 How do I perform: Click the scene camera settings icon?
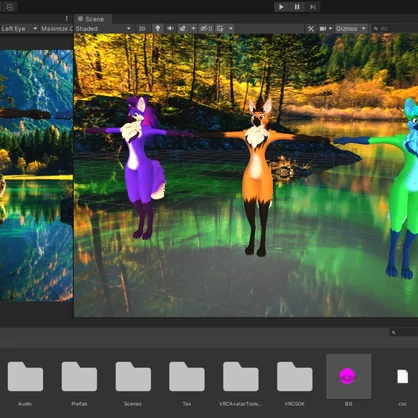pos(323,29)
